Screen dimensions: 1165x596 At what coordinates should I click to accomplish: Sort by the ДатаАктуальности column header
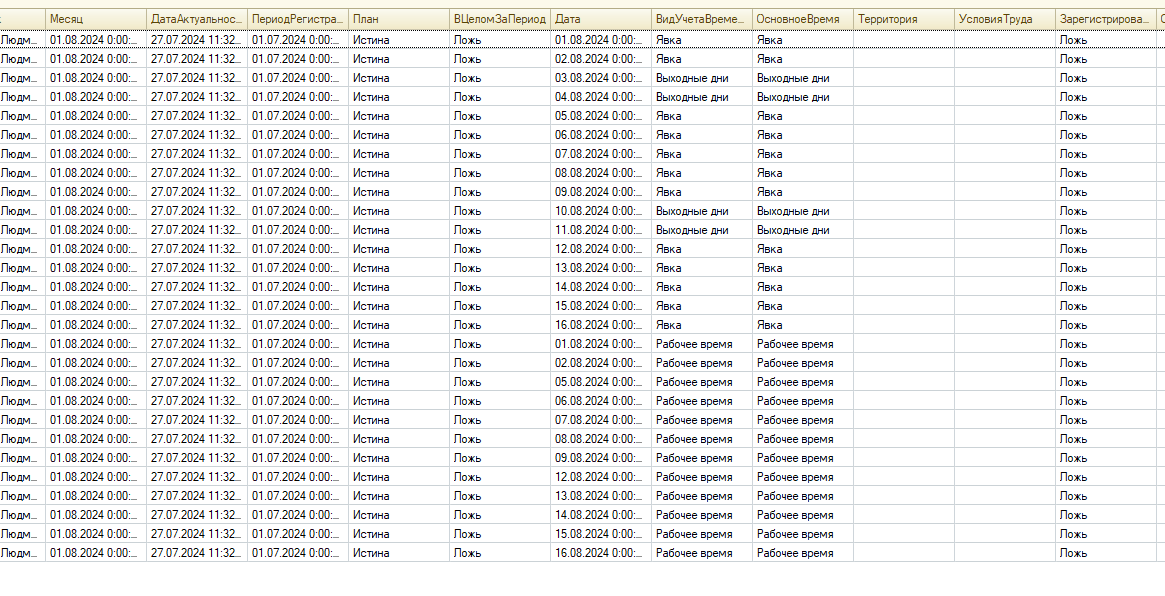(196, 19)
